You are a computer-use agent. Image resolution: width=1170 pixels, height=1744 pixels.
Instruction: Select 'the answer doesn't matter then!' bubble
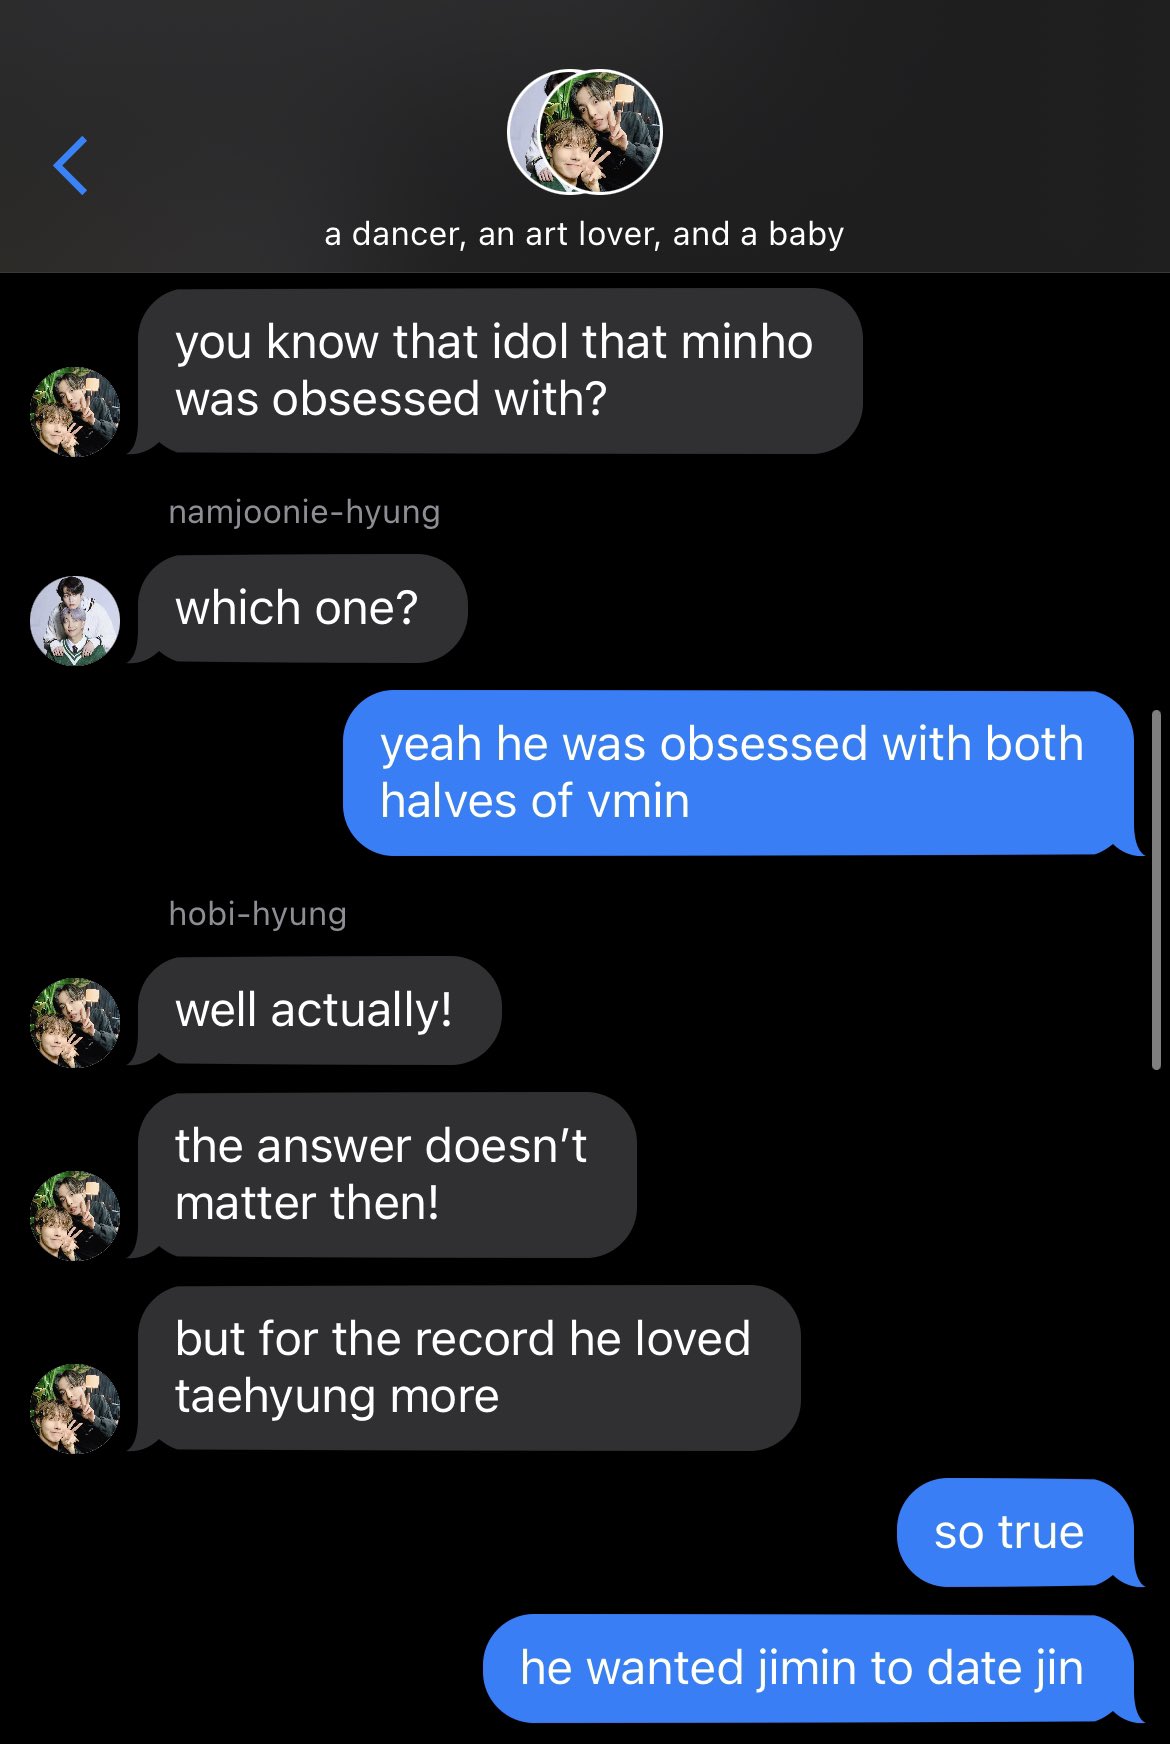tap(387, 1175)
